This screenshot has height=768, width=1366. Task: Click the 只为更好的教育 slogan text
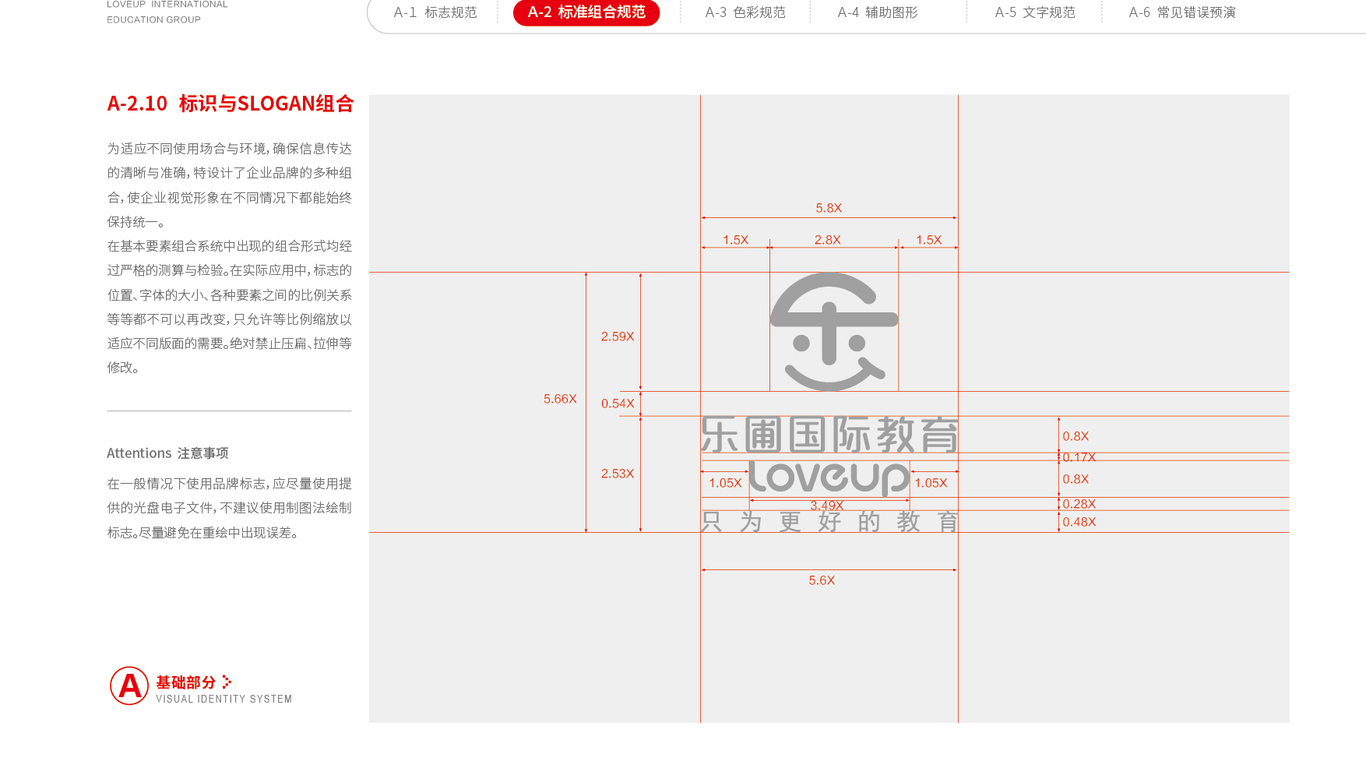click(x=830, y=521)
